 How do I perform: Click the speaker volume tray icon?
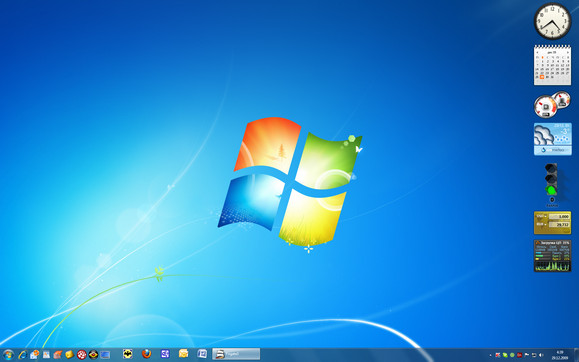541,355
